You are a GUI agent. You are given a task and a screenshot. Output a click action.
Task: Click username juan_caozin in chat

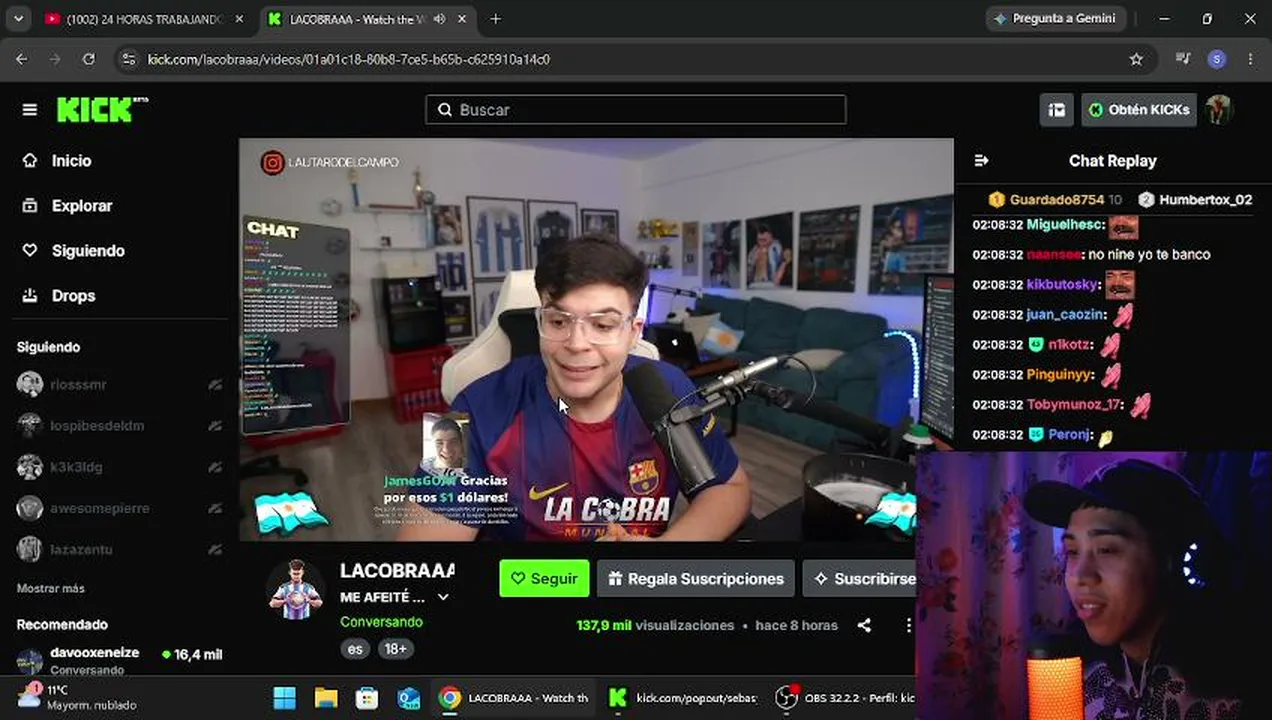(x=1066, y=315)
